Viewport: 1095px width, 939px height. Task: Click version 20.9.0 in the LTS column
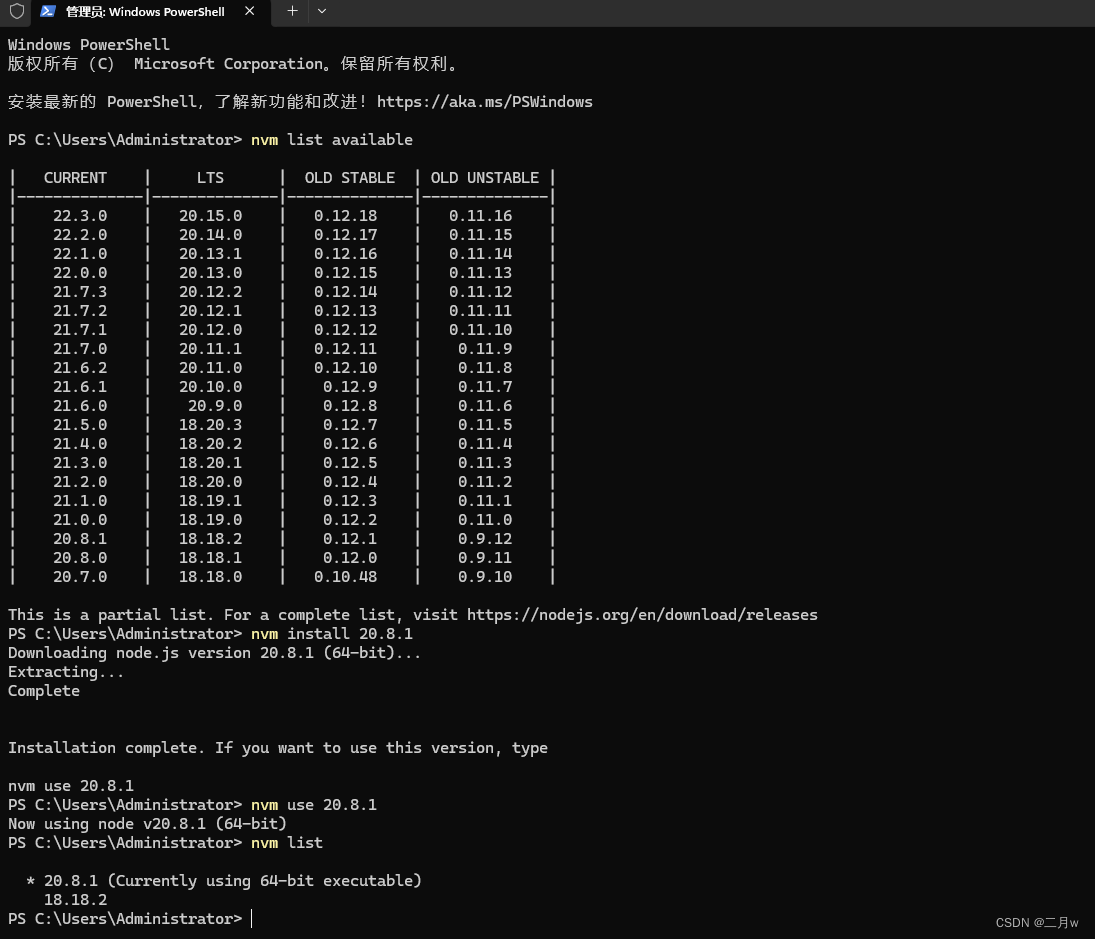[x=215, y=406]
